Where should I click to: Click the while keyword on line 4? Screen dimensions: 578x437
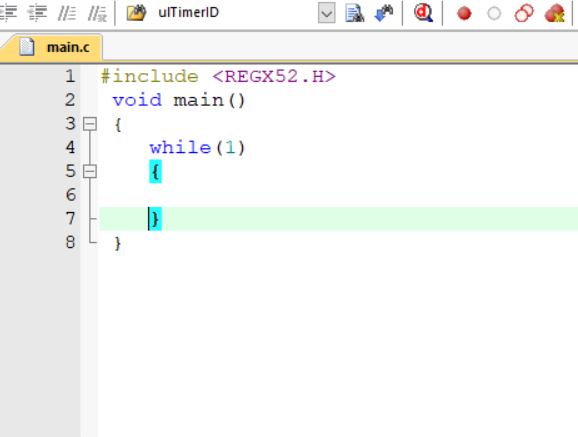(180, 148)
